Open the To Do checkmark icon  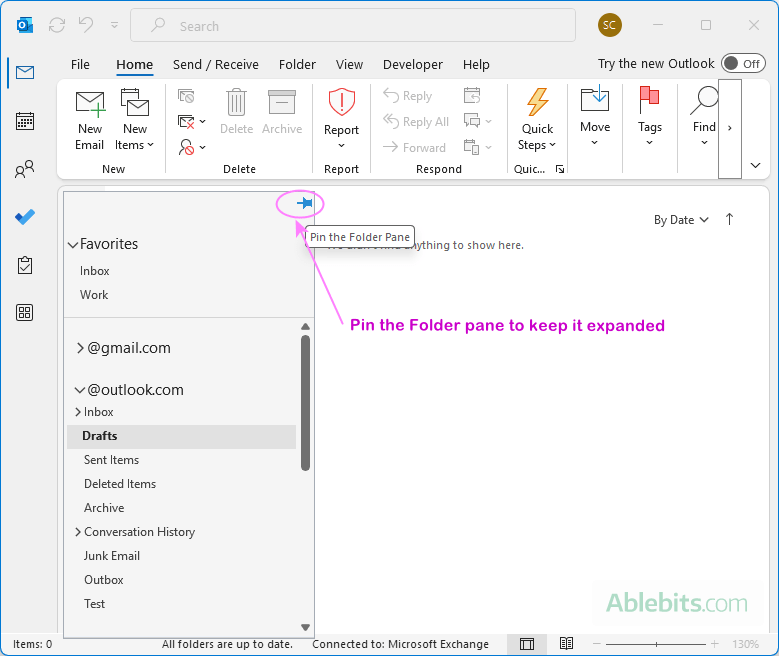[25, 217]
